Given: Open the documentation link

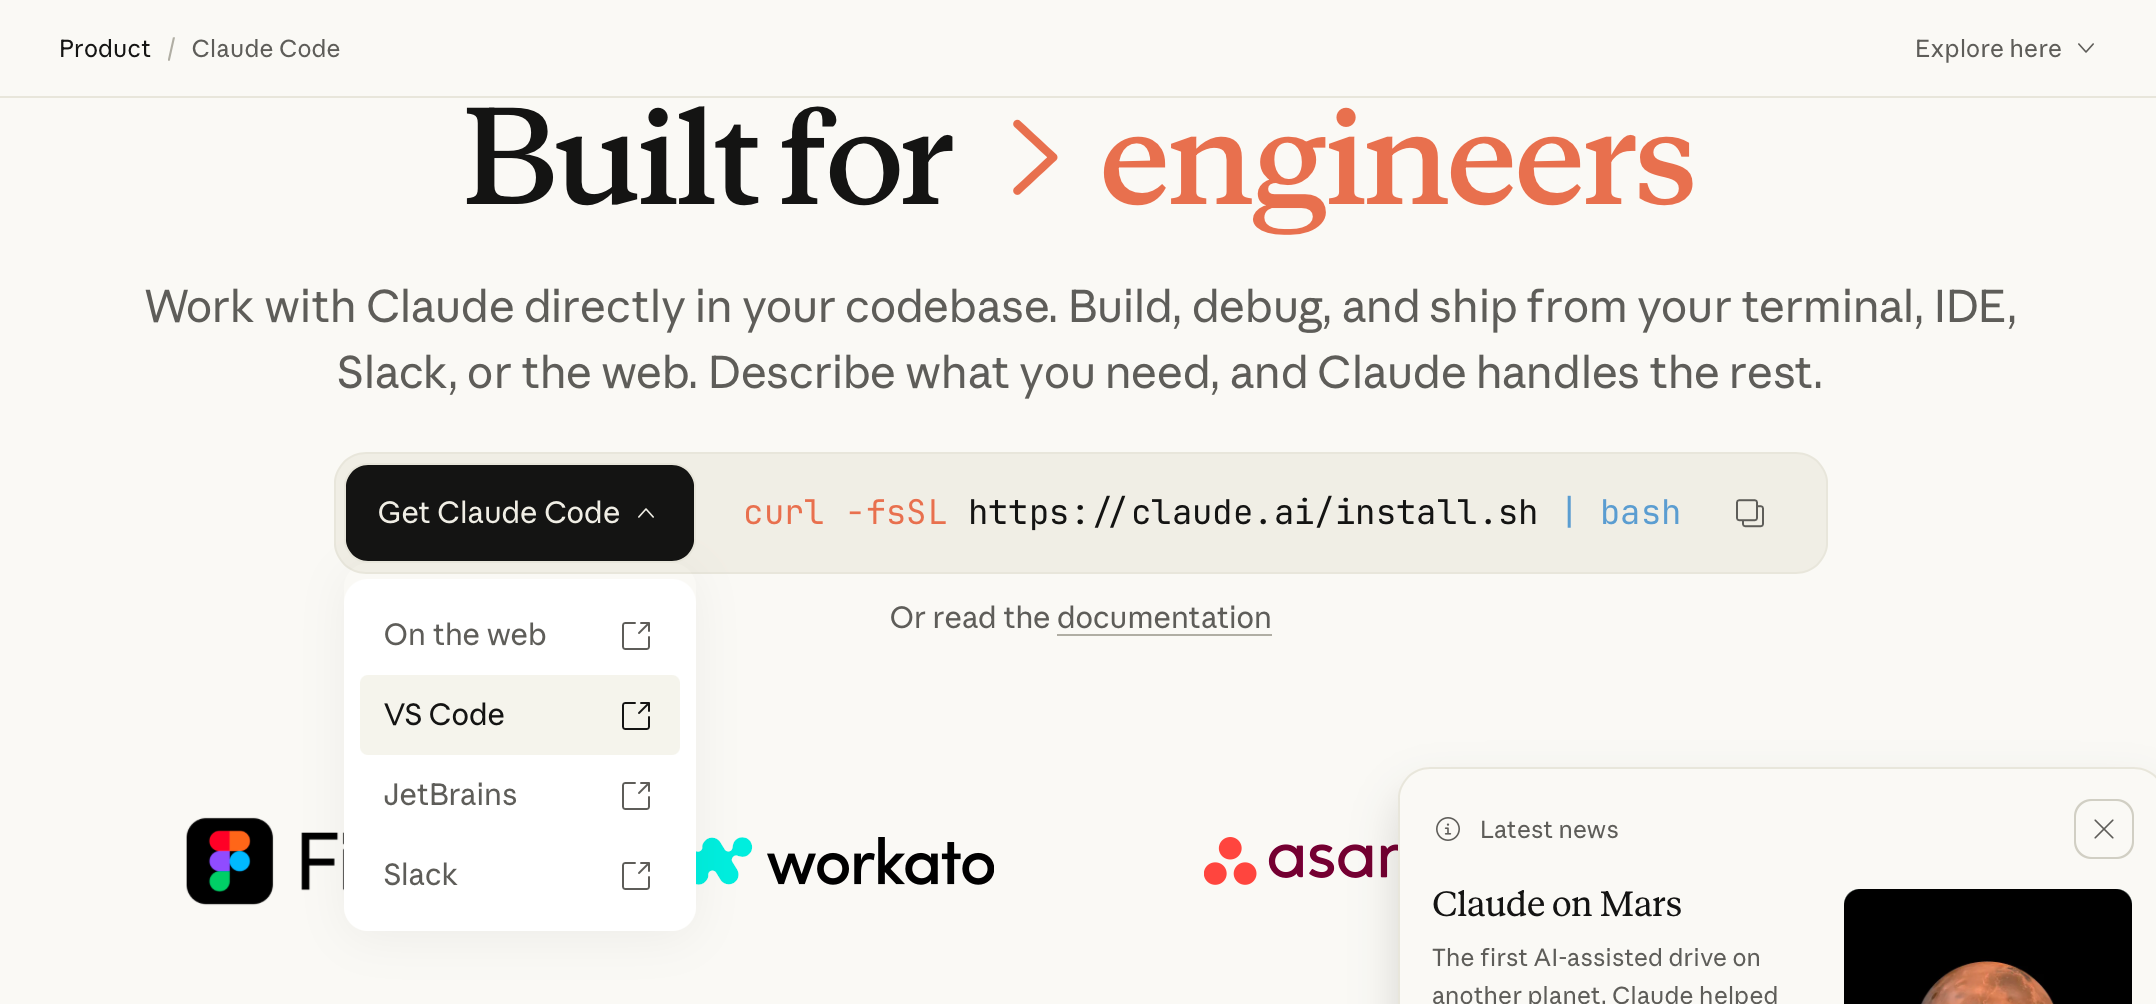Looking at the screenshot, I should [1163, 618].
